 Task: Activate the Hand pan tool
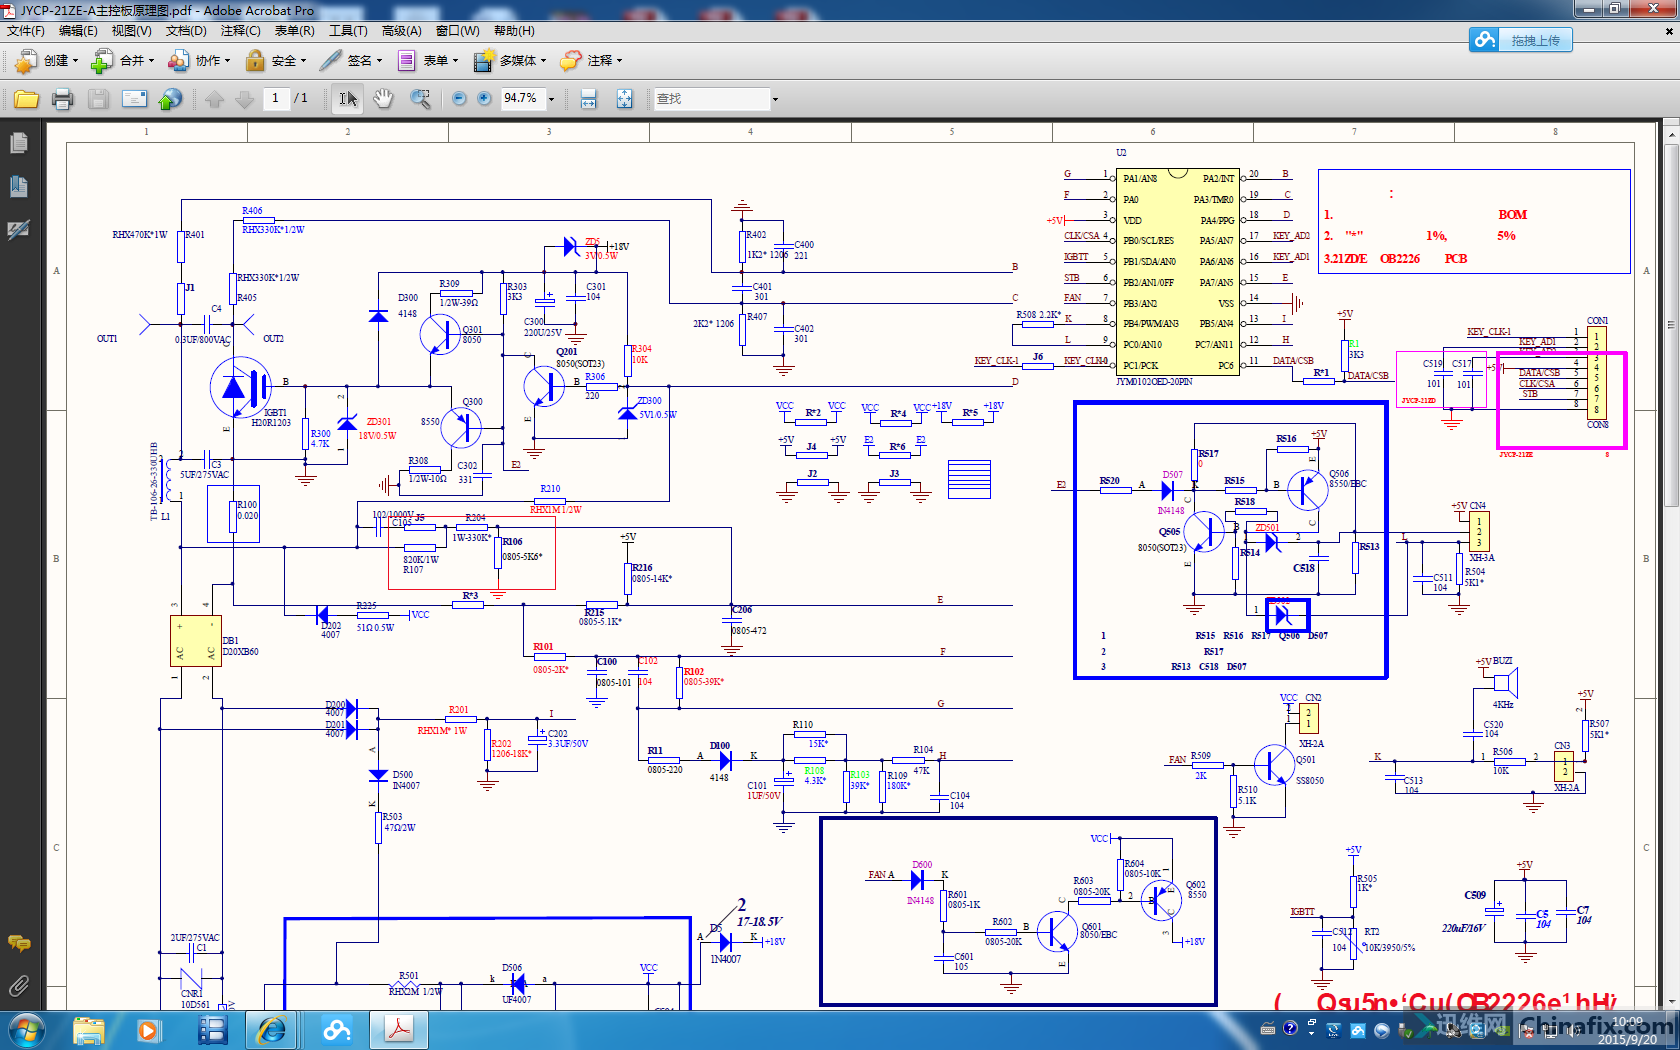tap(383, 99)
